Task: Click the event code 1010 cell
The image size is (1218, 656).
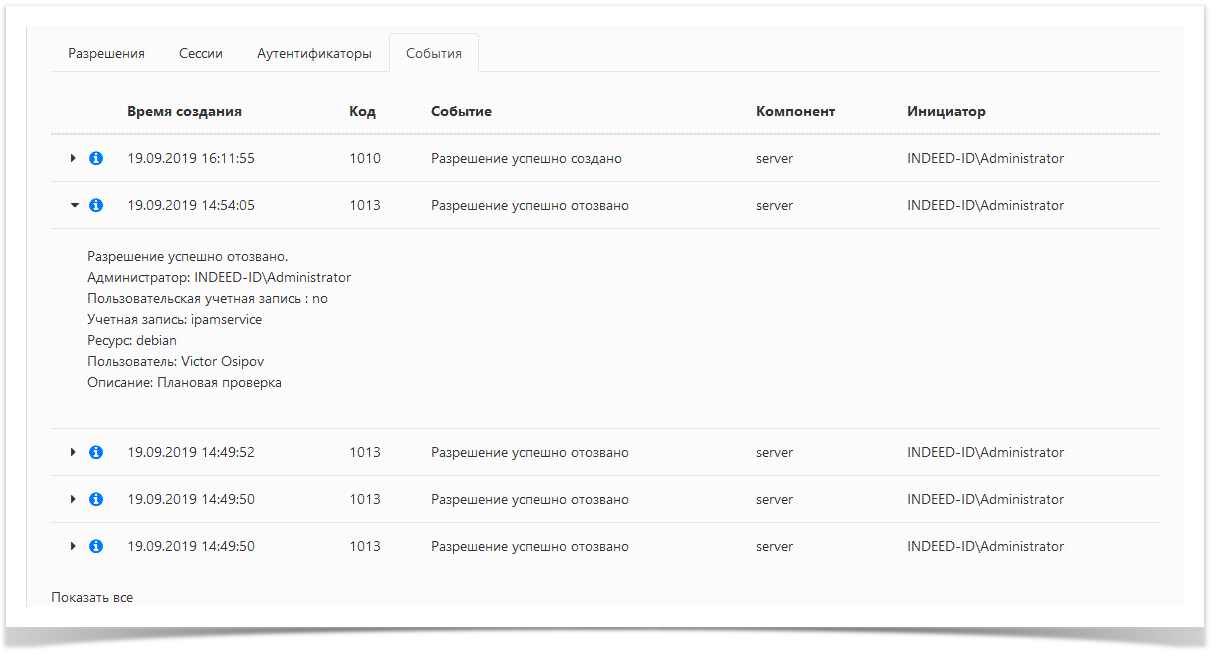Action: tap(365, 158)
